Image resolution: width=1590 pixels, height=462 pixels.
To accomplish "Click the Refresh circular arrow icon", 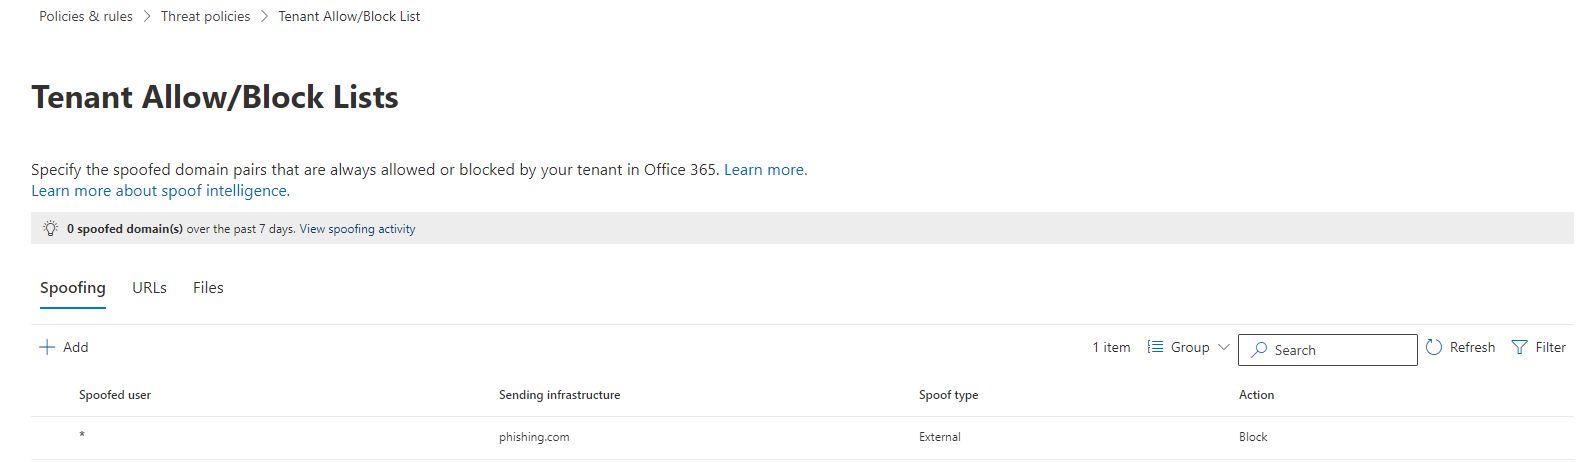I will coord(1434,347).
